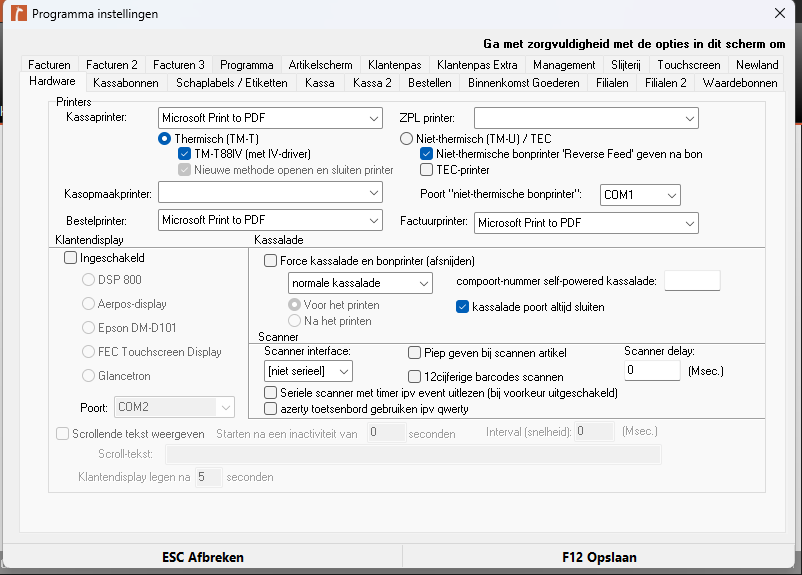Expand the Factuurprinter dropdown
This screenshot has width=802, height=575.
(586, 223)
